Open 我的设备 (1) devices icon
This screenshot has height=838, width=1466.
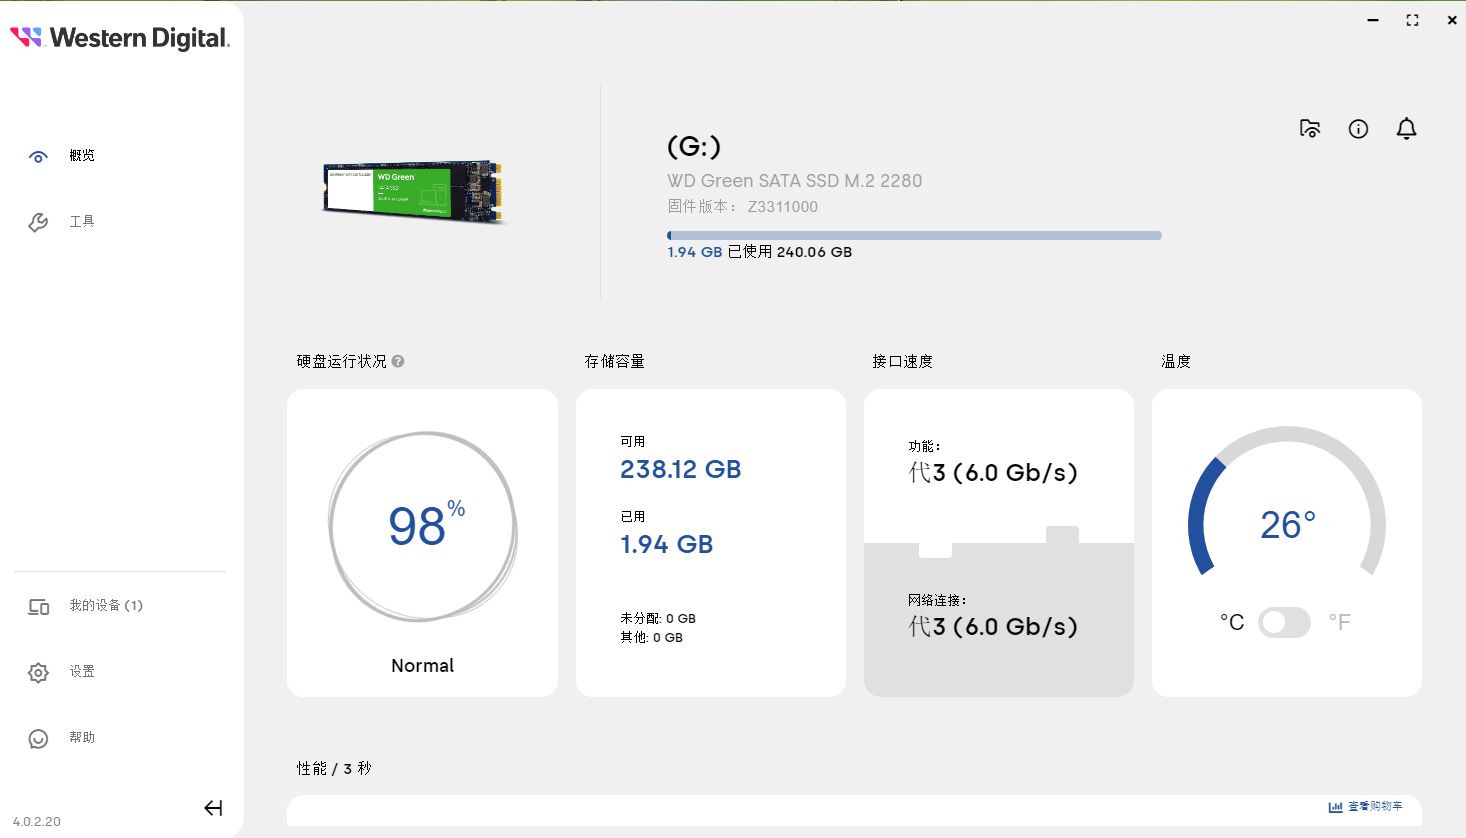pyautogui.click(x=38, y=606)
